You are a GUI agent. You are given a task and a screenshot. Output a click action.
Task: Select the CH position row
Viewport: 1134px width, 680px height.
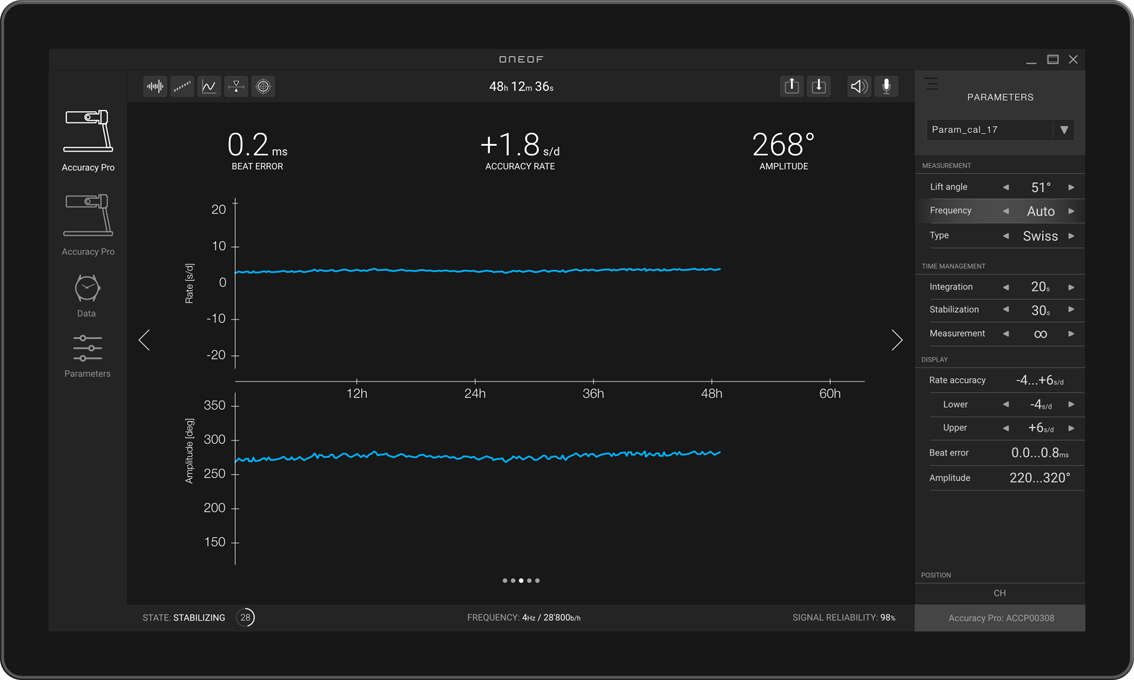[999, 593]
